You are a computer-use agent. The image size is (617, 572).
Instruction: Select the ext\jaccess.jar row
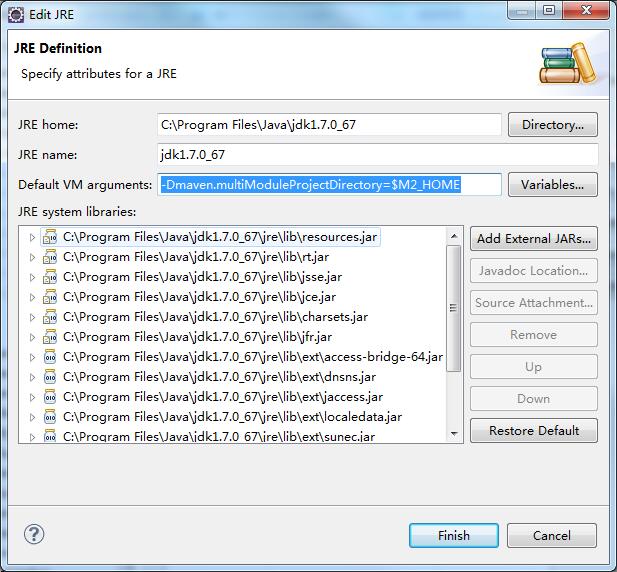tap(223, 397)
